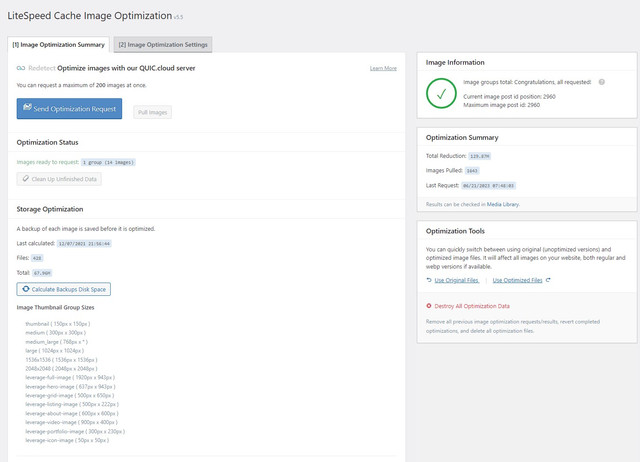
Task: Click Clean Up Unfinished Data button
Action: [x=59, y=179]
